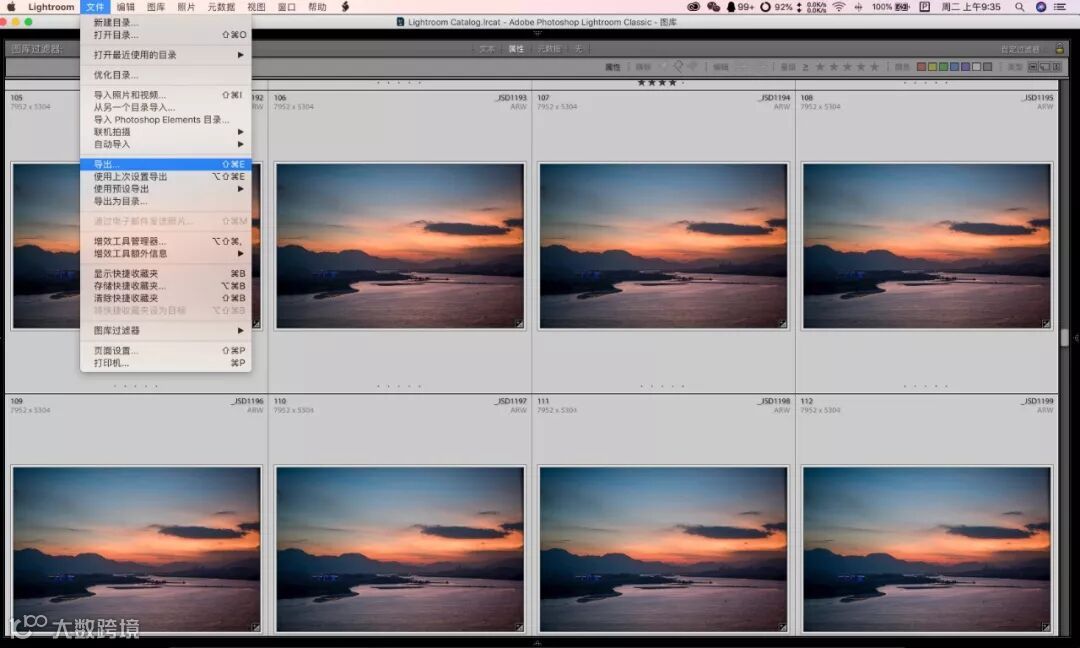
Task: Click badge icon on photo 106 thumbnail
Action: point(518,323)
